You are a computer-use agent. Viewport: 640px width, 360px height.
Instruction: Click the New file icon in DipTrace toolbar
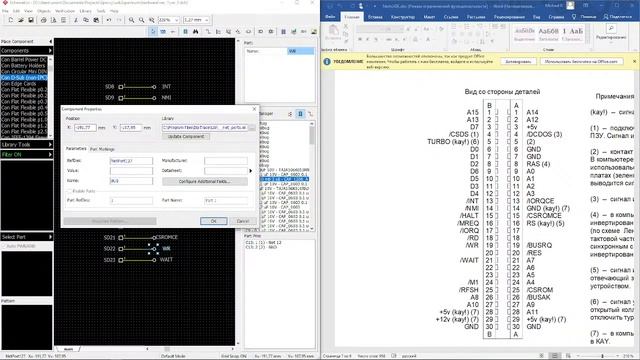[x=11, y=20]
